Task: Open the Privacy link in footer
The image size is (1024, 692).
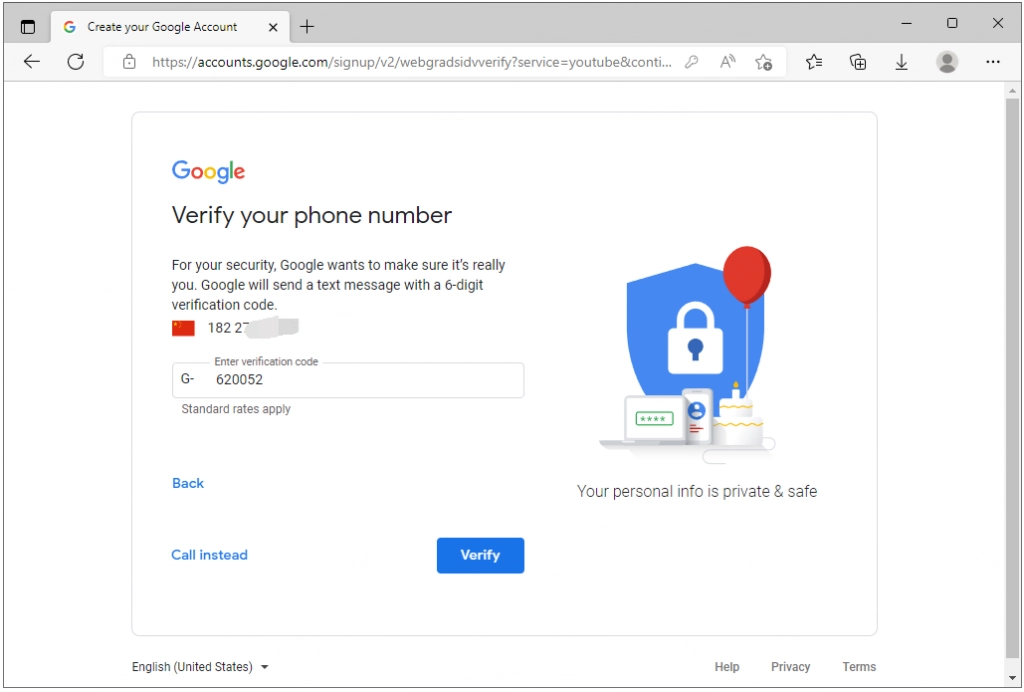Action: point(790,667)
